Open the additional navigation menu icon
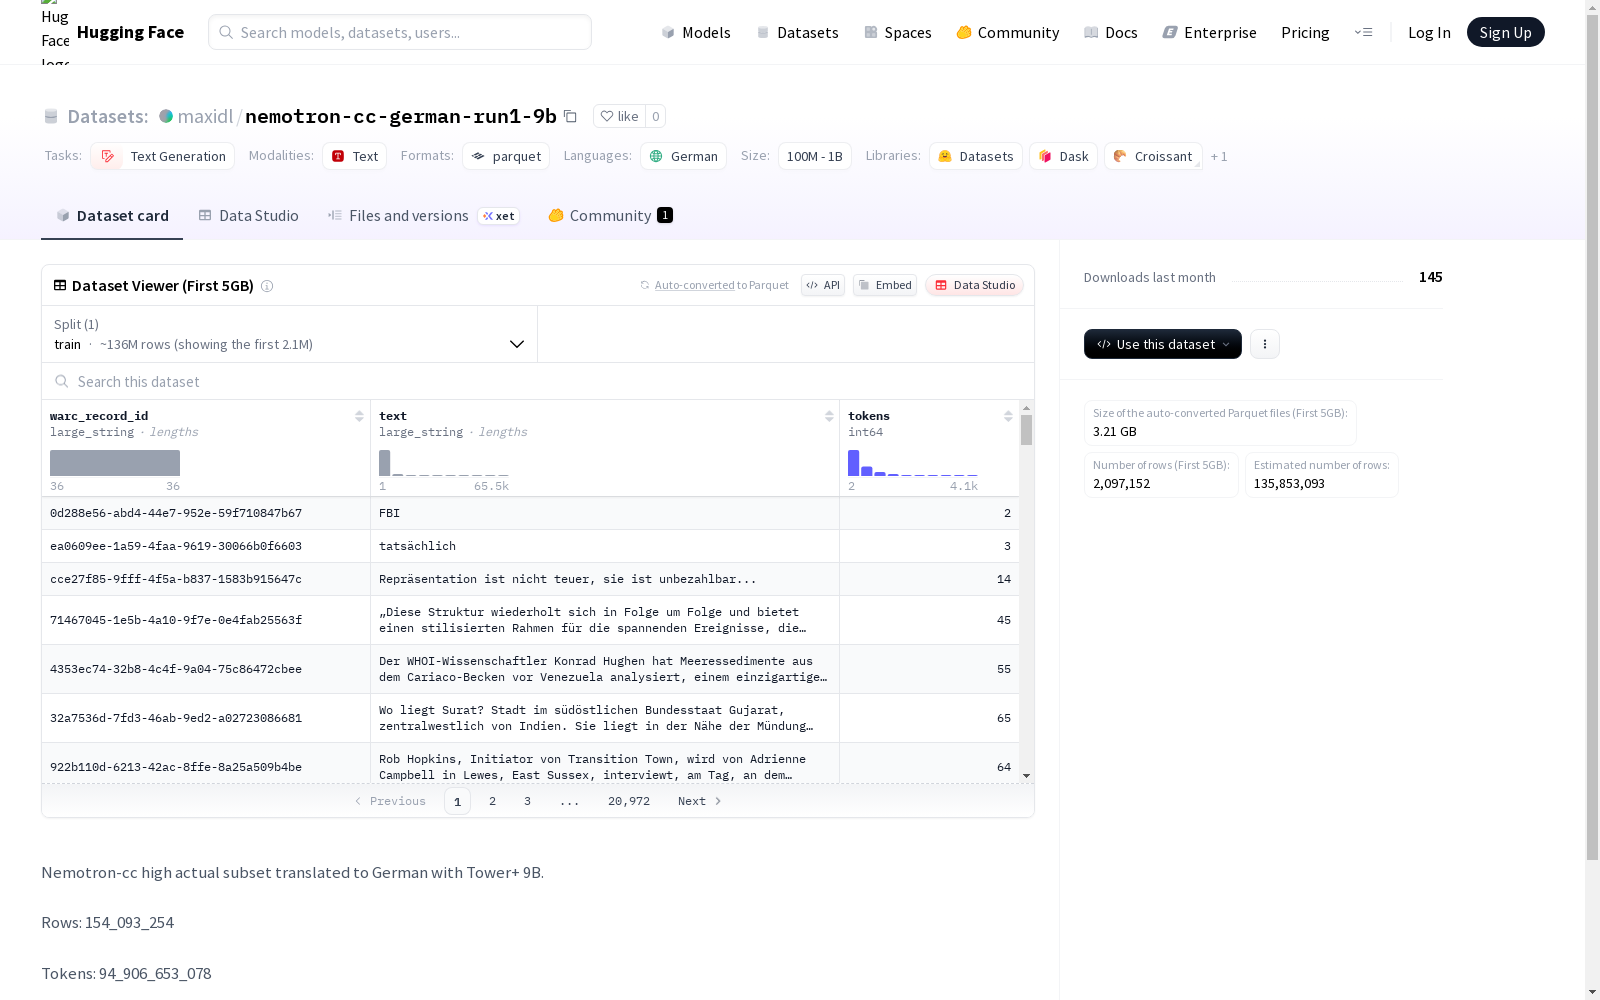The height and width of the screenshot is (1000, 1600). [x=1364, y=32]
